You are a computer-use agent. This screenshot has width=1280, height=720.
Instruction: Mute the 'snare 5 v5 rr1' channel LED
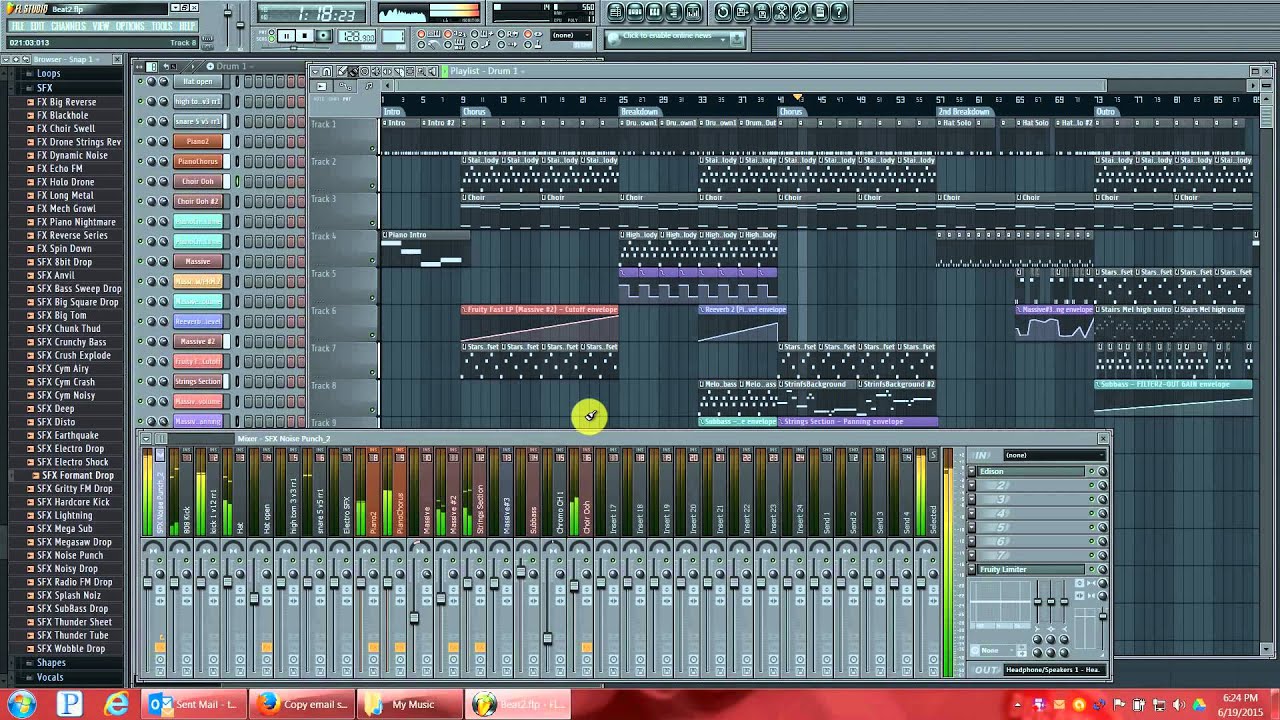(140, 121)
